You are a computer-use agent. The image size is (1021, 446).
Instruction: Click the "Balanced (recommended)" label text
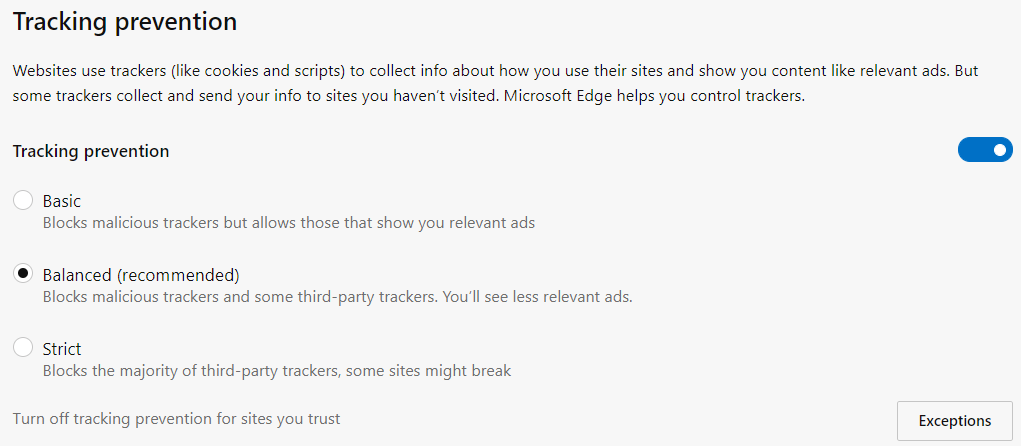(141, 275)
